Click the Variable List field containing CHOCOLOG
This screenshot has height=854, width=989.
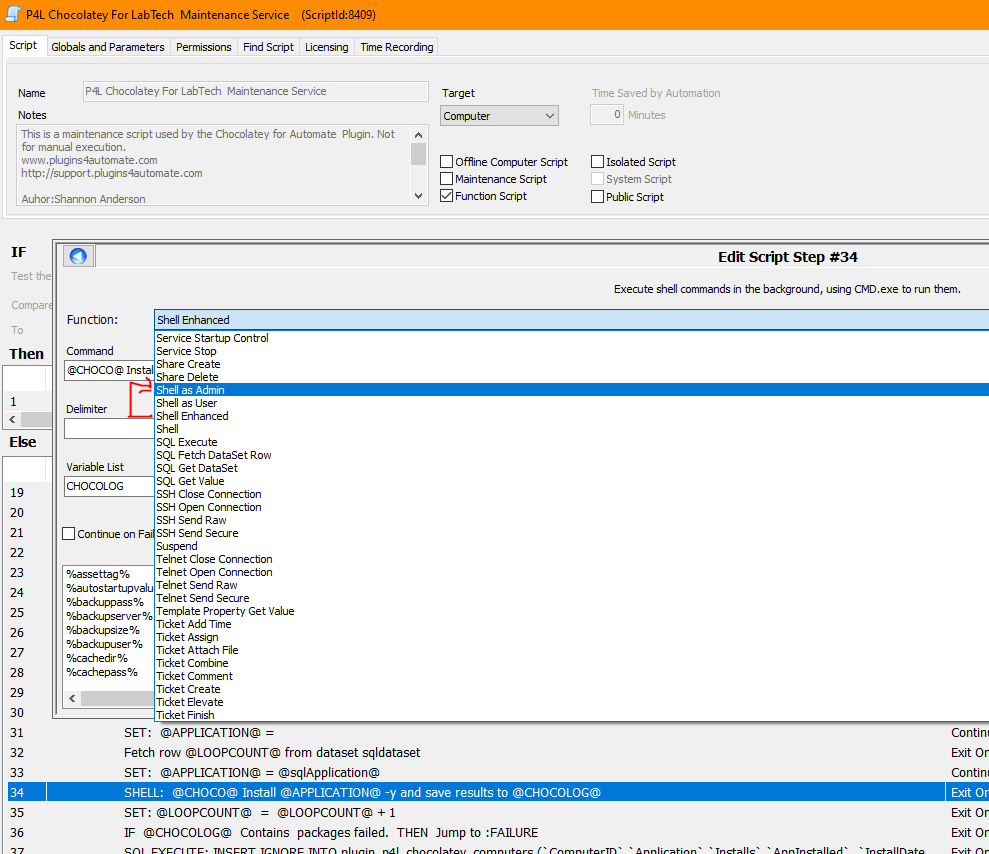tap(108, 486)
